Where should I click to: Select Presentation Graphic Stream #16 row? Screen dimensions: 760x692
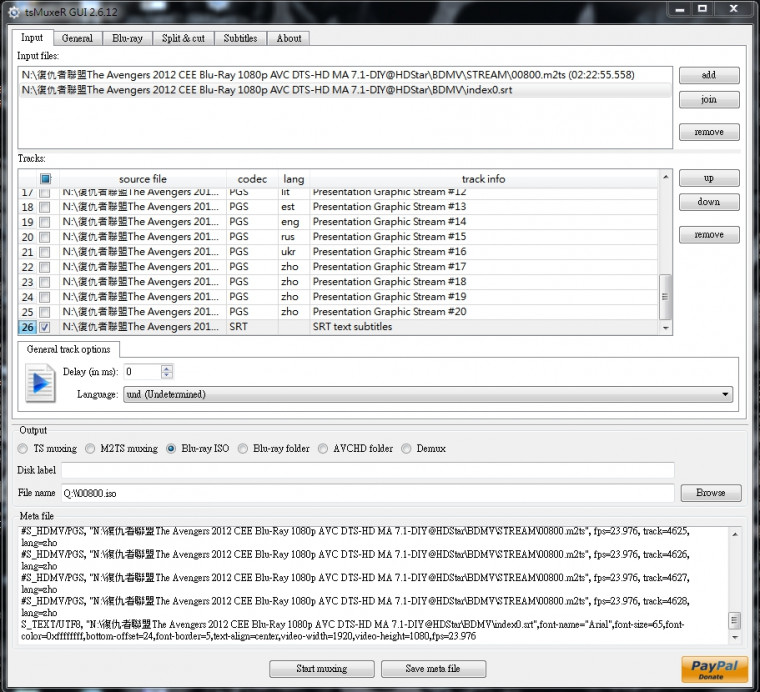tap(338, 252)
